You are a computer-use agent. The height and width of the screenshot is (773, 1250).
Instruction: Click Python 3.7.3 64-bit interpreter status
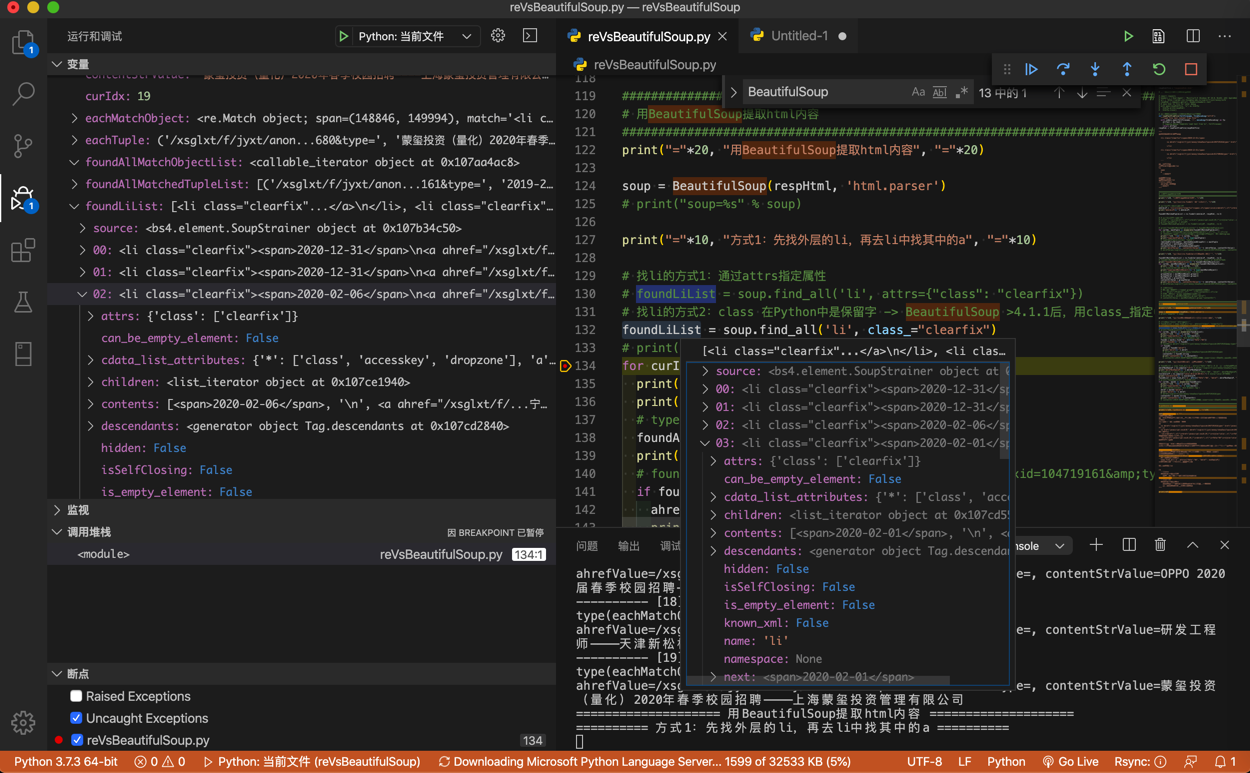click(65, 762)
